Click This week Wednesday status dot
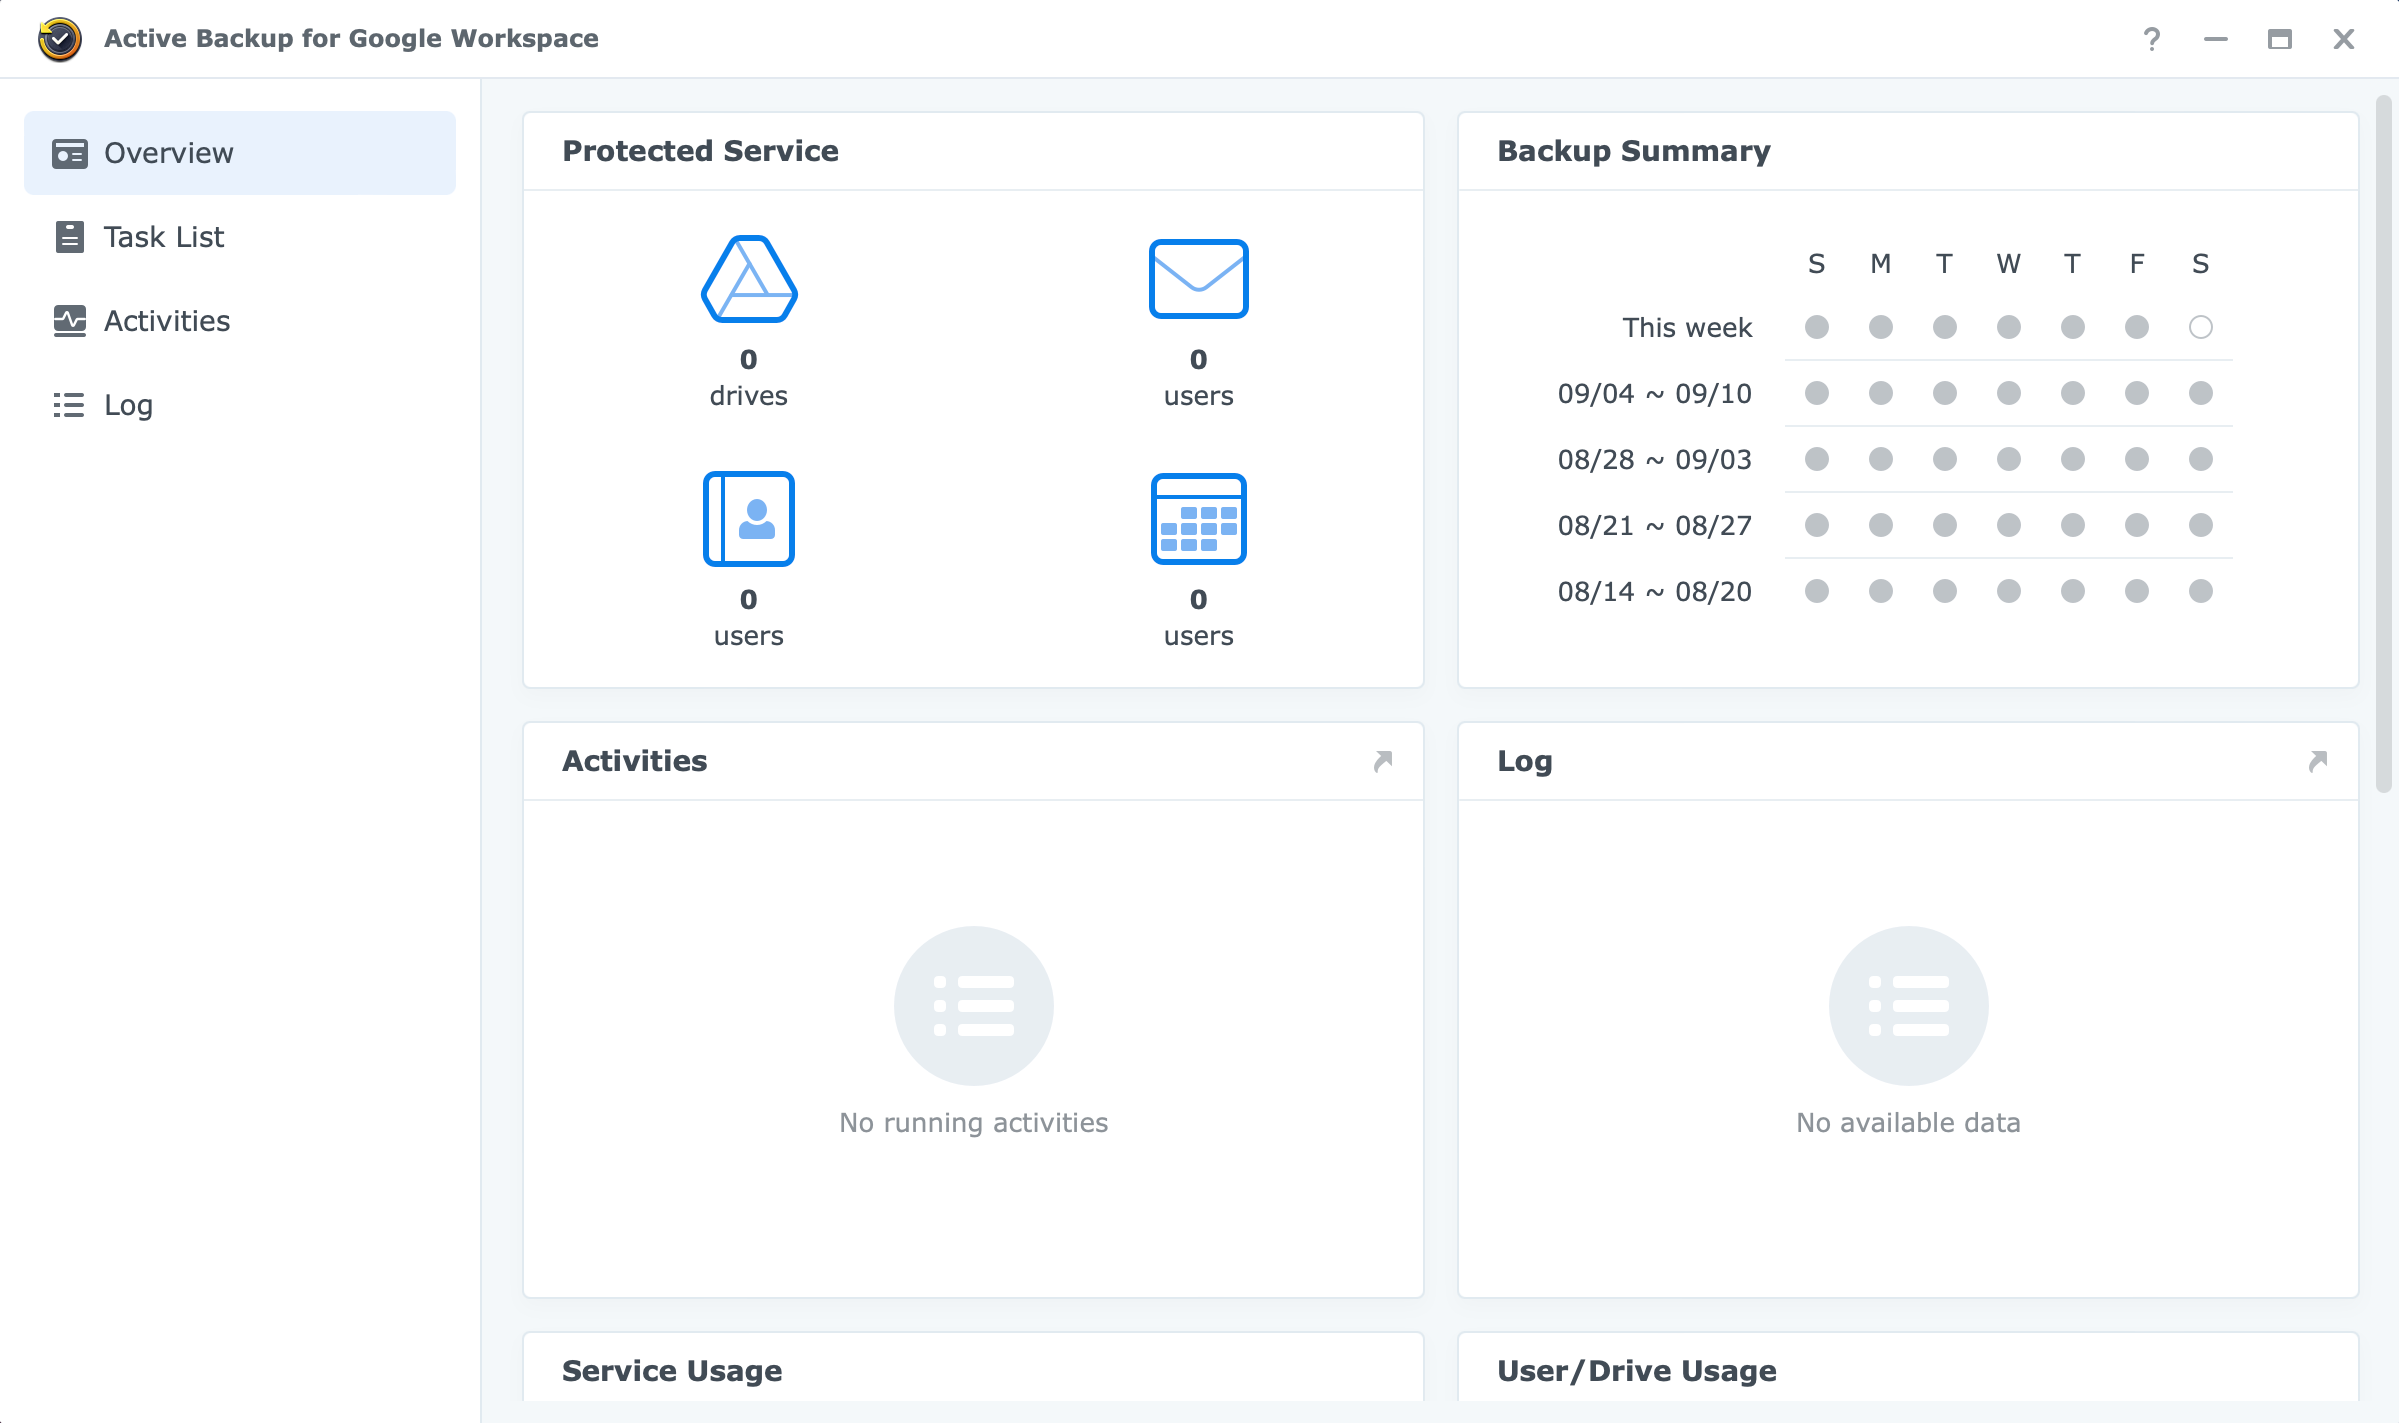 tap(2009, 327)
